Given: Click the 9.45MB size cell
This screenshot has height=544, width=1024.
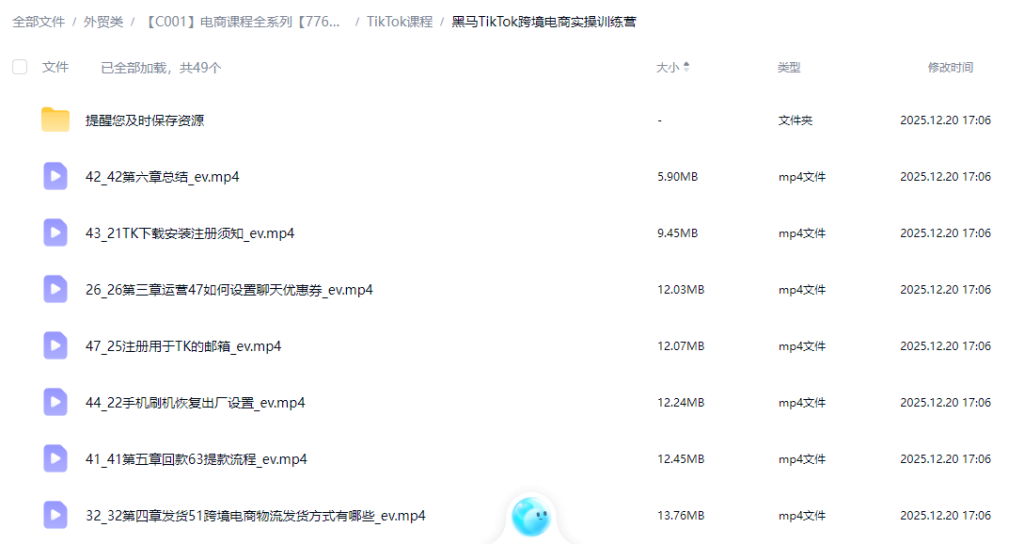Looking at the screenshot, I should [x=677, y=233].
